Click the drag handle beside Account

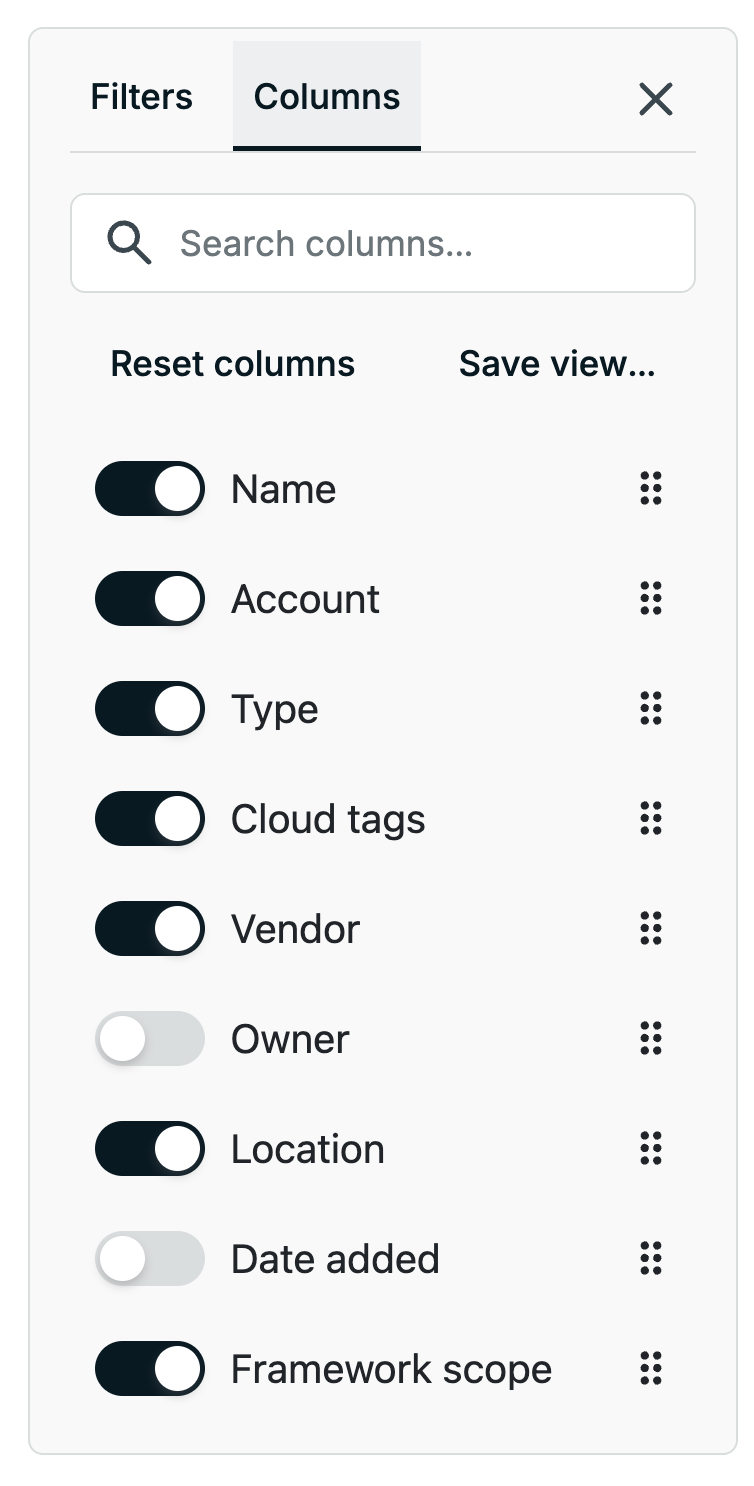click(x=651, y=599)
